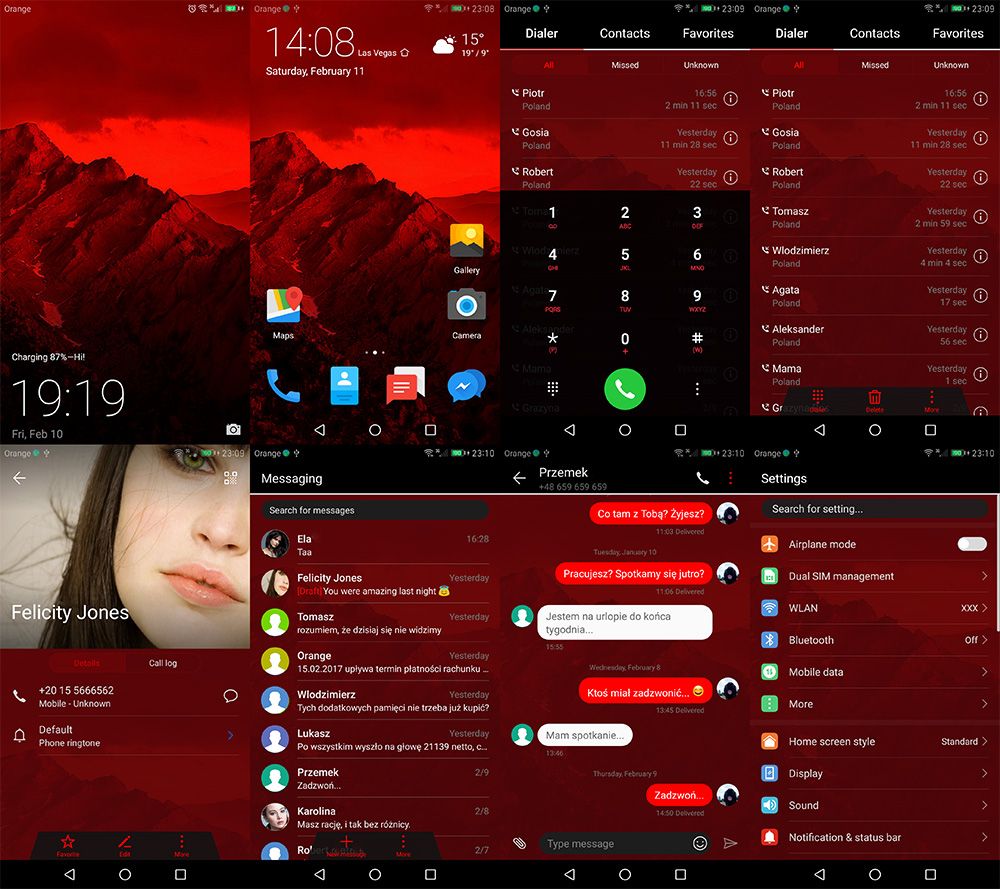Toggle the Airplane mode switch
The image size is (1000, 889).
(971, 544)
